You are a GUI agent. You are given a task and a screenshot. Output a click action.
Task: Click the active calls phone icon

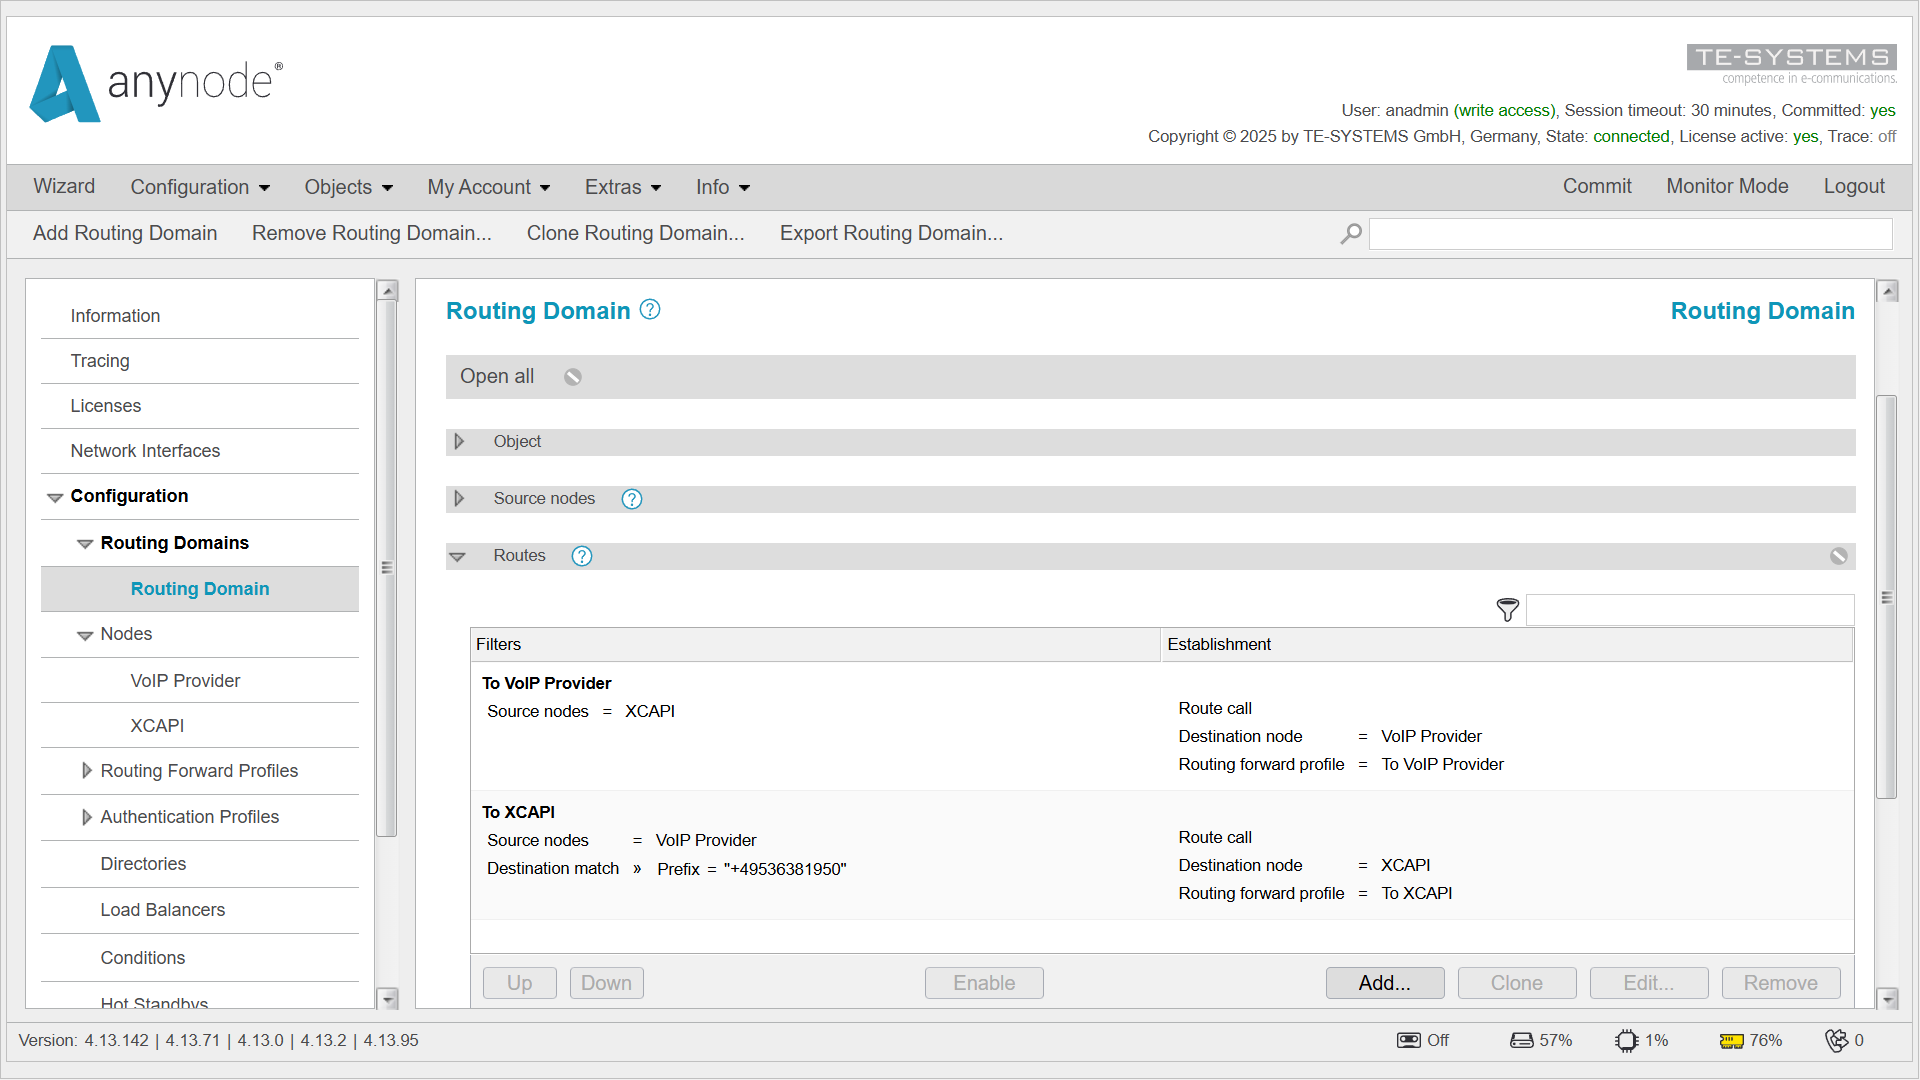pos(1836,1041)
